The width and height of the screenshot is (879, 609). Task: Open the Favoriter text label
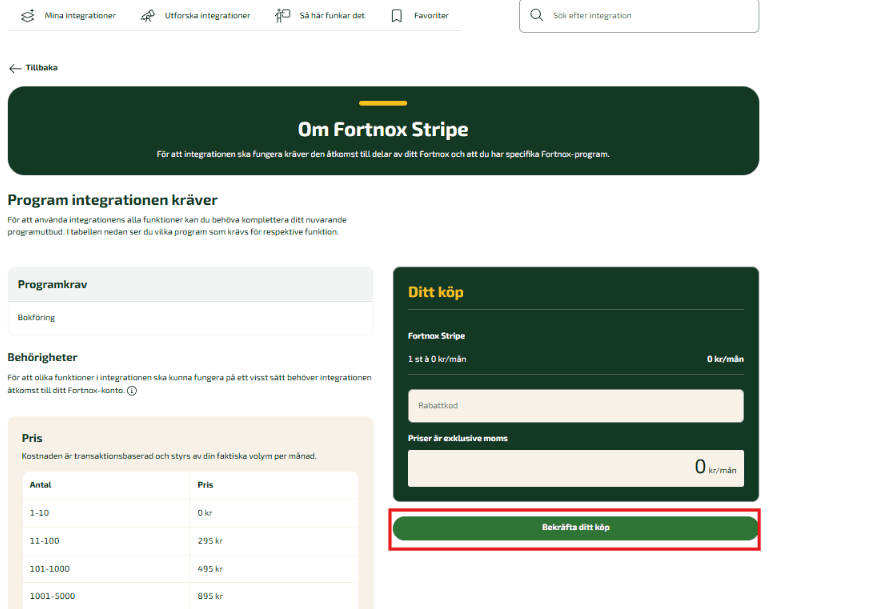[431, 16]
